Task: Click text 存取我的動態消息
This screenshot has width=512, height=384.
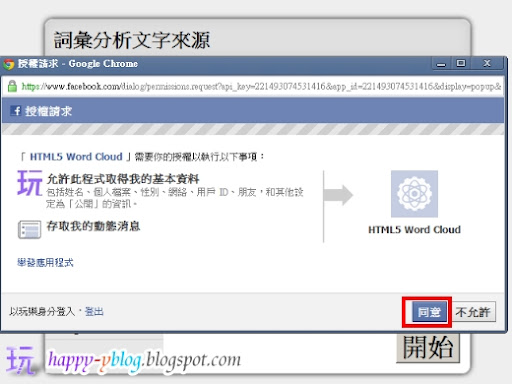Action: pyautogui.click(x=93, y=226)
